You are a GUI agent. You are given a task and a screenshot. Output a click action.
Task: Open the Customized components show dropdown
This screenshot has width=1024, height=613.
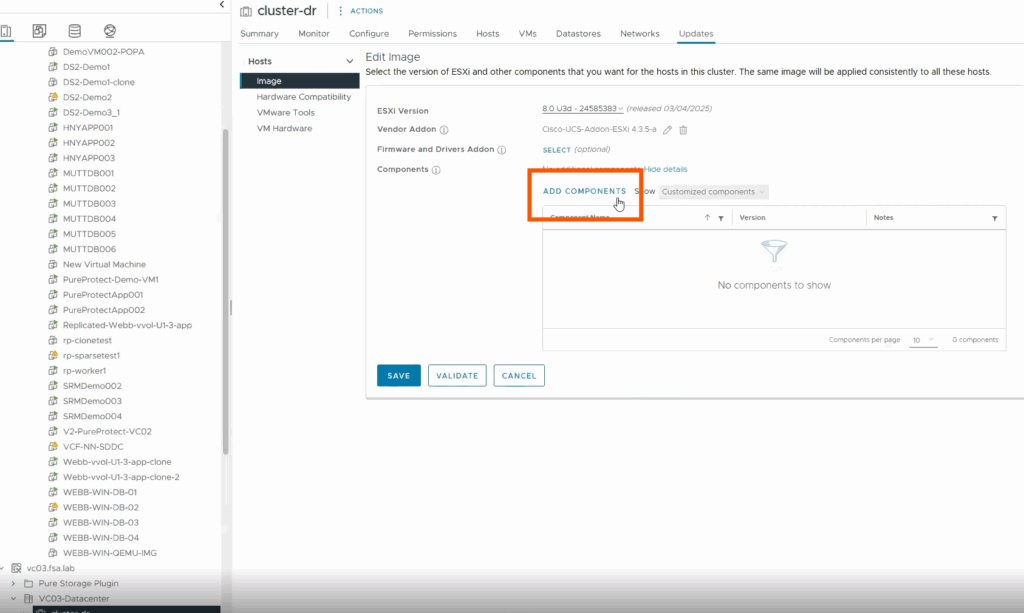[714, 192]
